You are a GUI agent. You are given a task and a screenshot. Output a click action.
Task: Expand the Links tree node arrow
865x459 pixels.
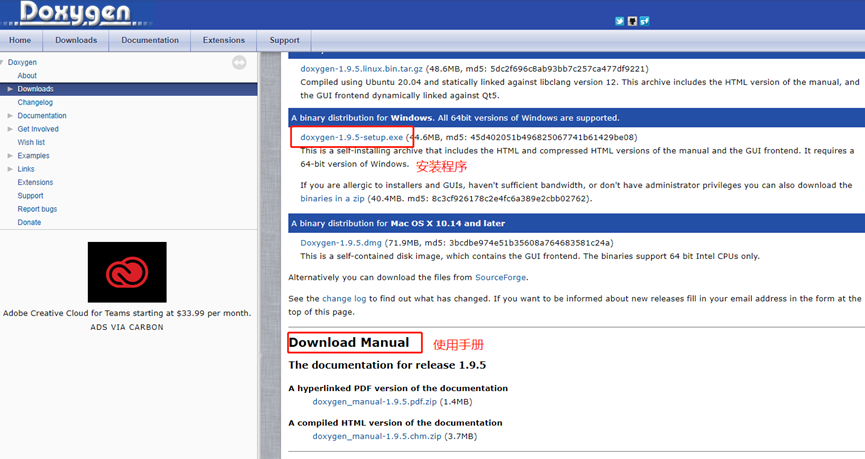pyautogui.click(x=10, y=169)
